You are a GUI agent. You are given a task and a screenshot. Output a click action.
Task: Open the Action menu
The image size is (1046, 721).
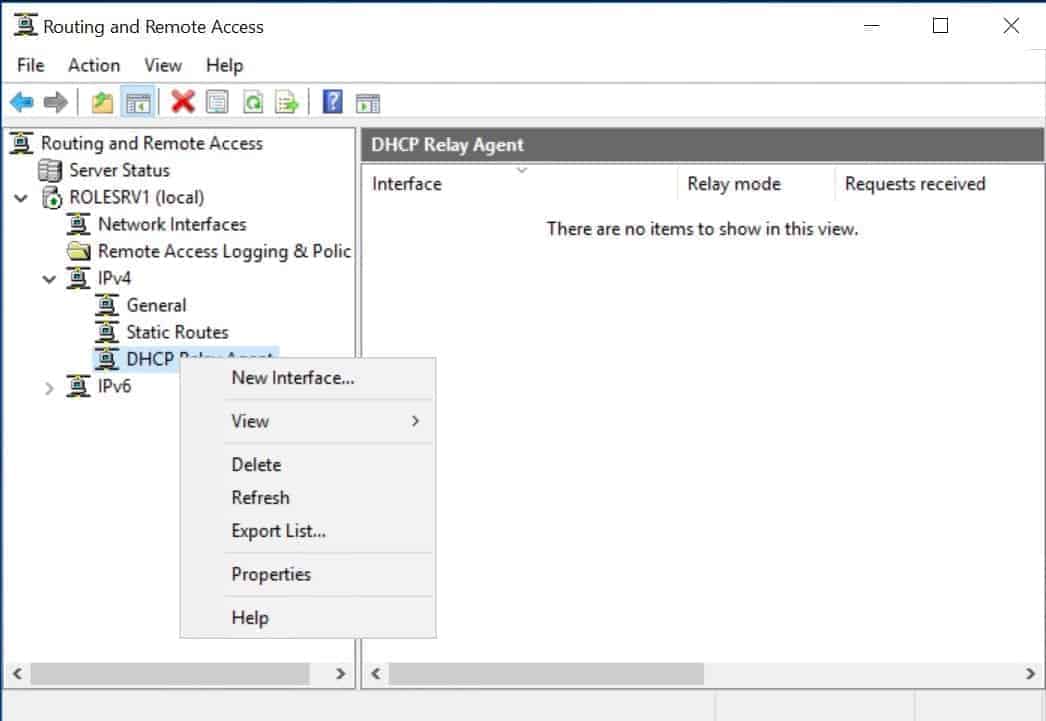click(93, 65)
